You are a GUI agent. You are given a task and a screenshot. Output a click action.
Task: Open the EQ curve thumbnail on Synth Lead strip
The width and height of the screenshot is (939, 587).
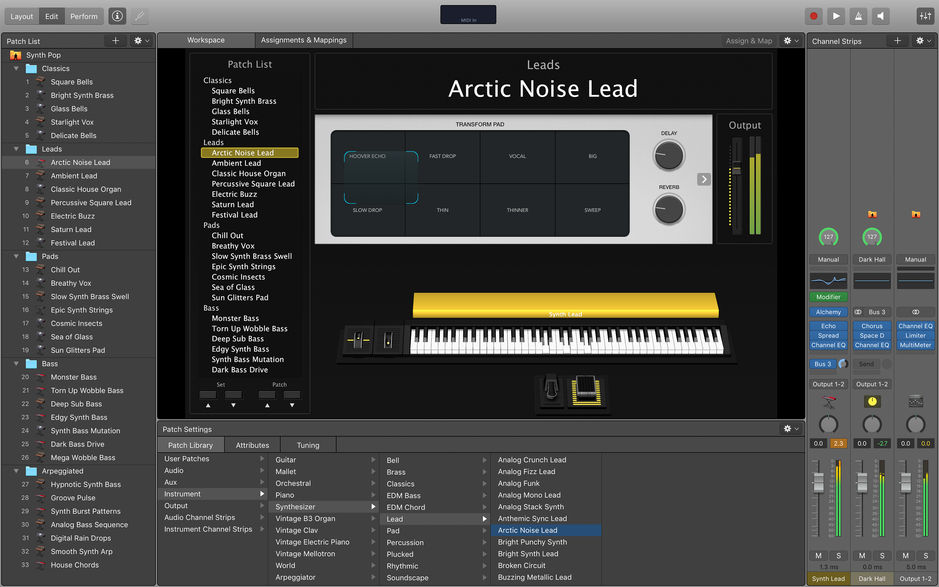pos(828,280)
